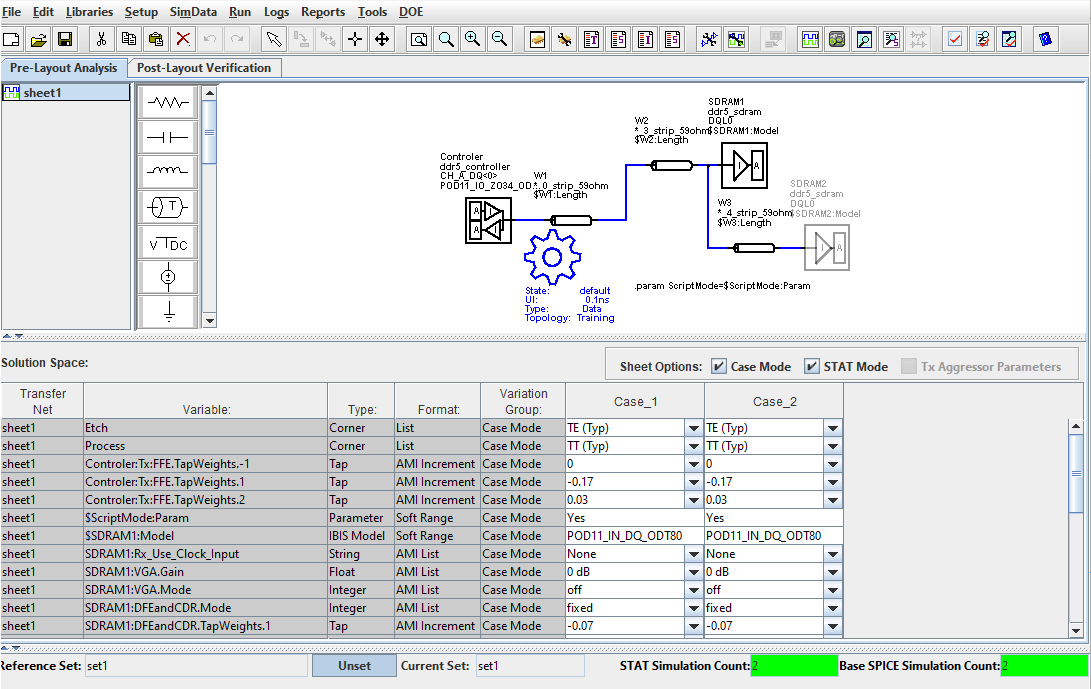Image resolution: width=1091 pixels, height=689 pixels.
Task: Select the pointer selection tool in the toolbar
Action: 273,39
